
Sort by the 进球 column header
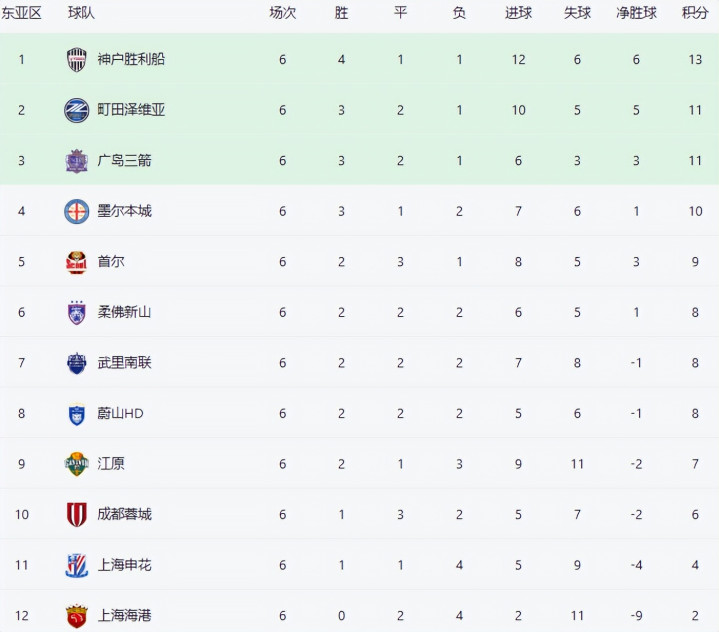(518, 13)
